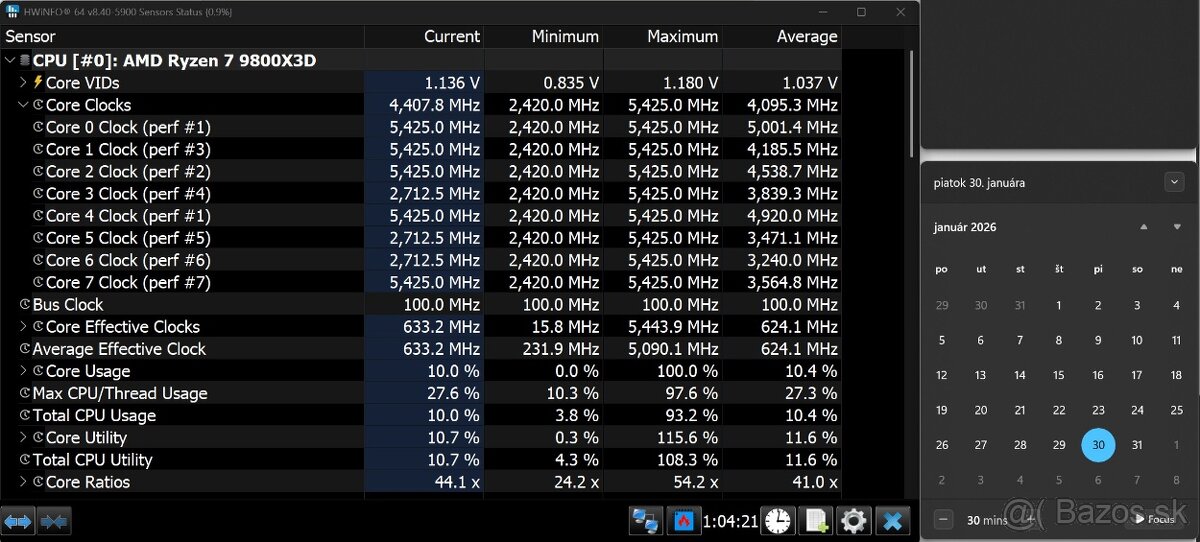Select the Bus Clock row

pos(420,305)
